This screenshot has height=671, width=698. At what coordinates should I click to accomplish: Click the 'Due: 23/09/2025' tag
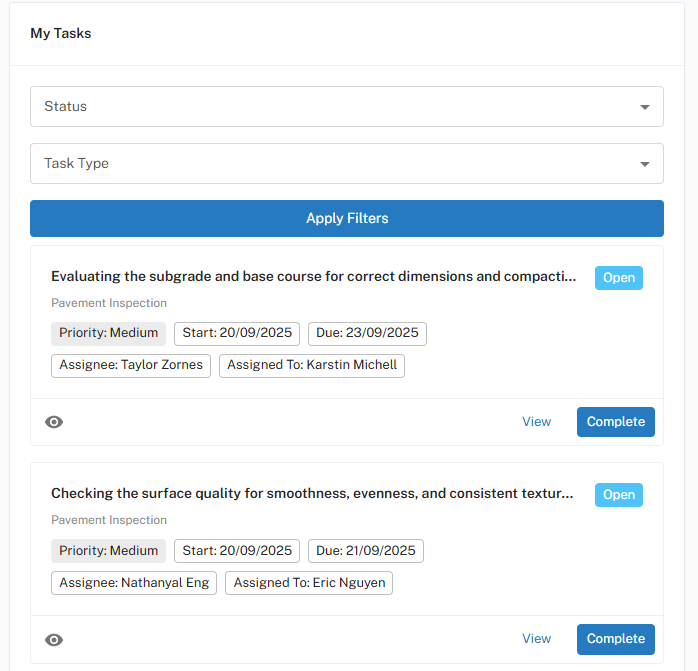[367, 334]
